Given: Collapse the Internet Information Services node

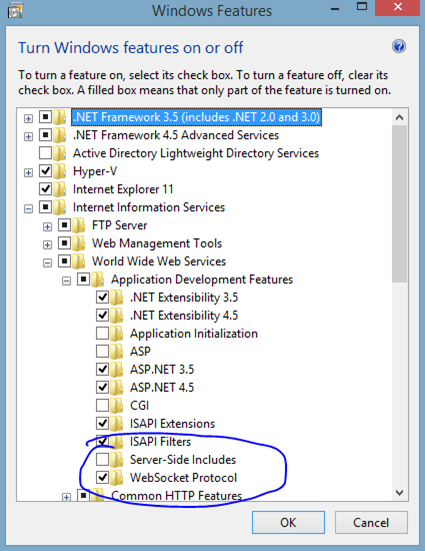Looking at the screenshot, I should (x=28, y=209).
